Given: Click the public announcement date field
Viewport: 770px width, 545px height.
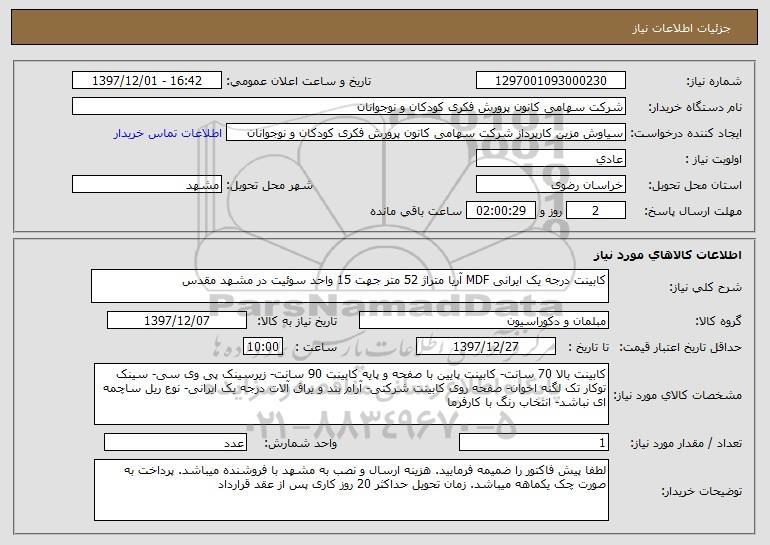Looking at the screenshot, I should click(x=147, y=81).
